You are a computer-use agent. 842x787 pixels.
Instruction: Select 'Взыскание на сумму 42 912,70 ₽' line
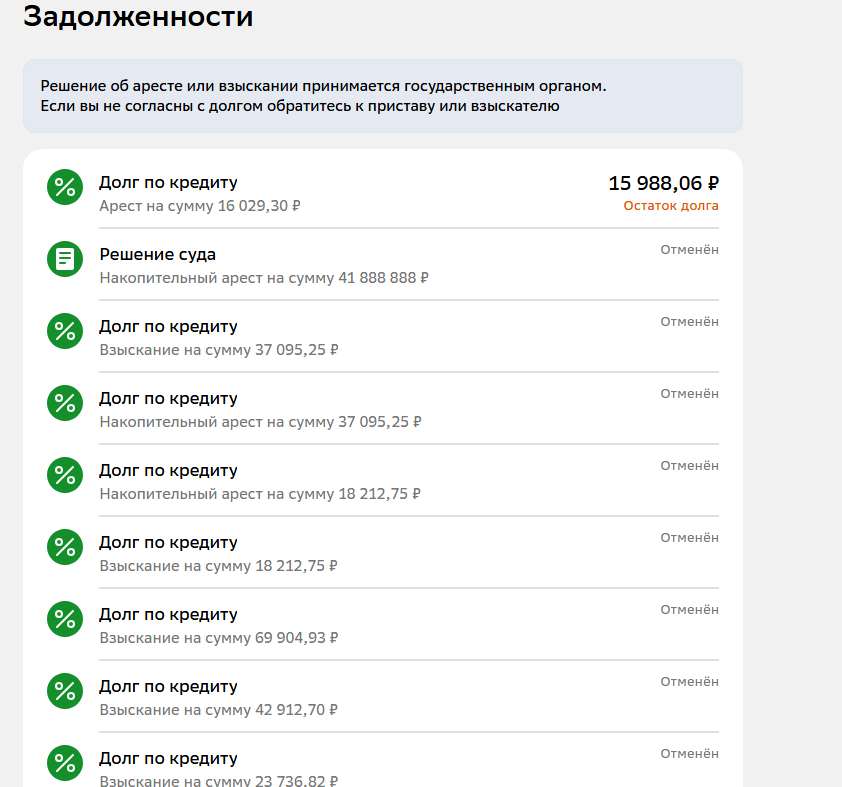[x=219, y=710]
